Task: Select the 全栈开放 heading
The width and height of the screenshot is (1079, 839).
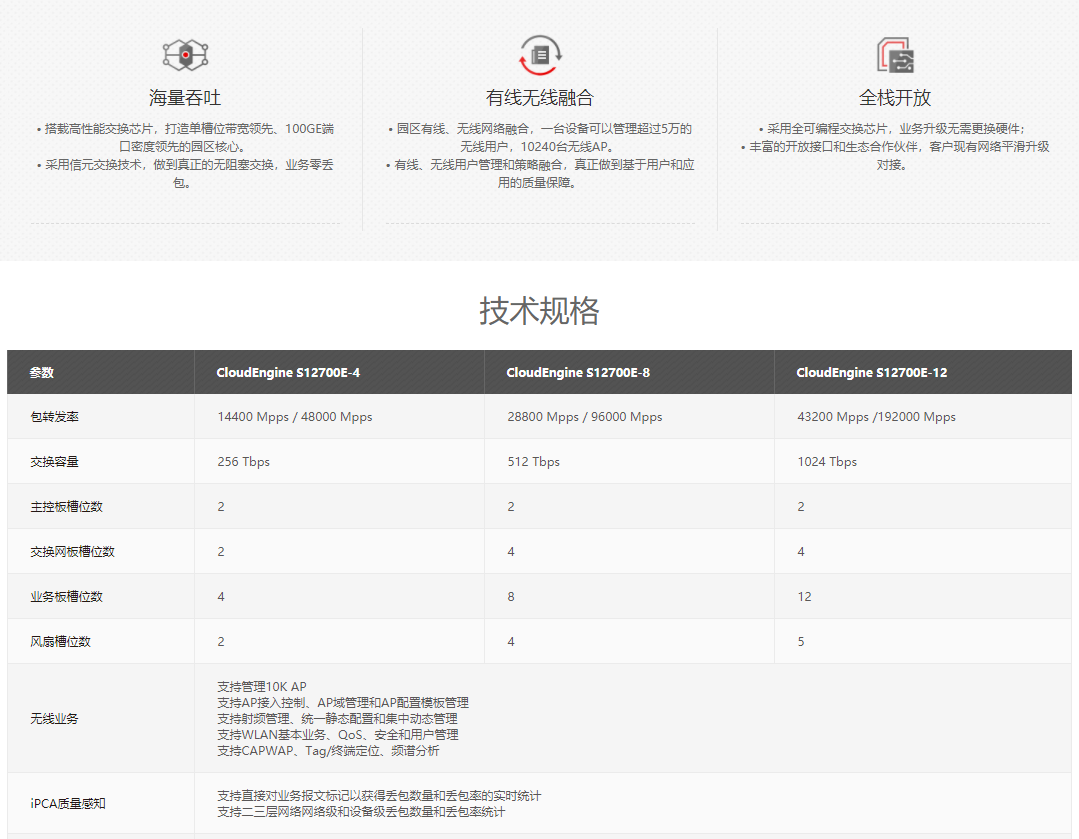Action: pos(895,98)
